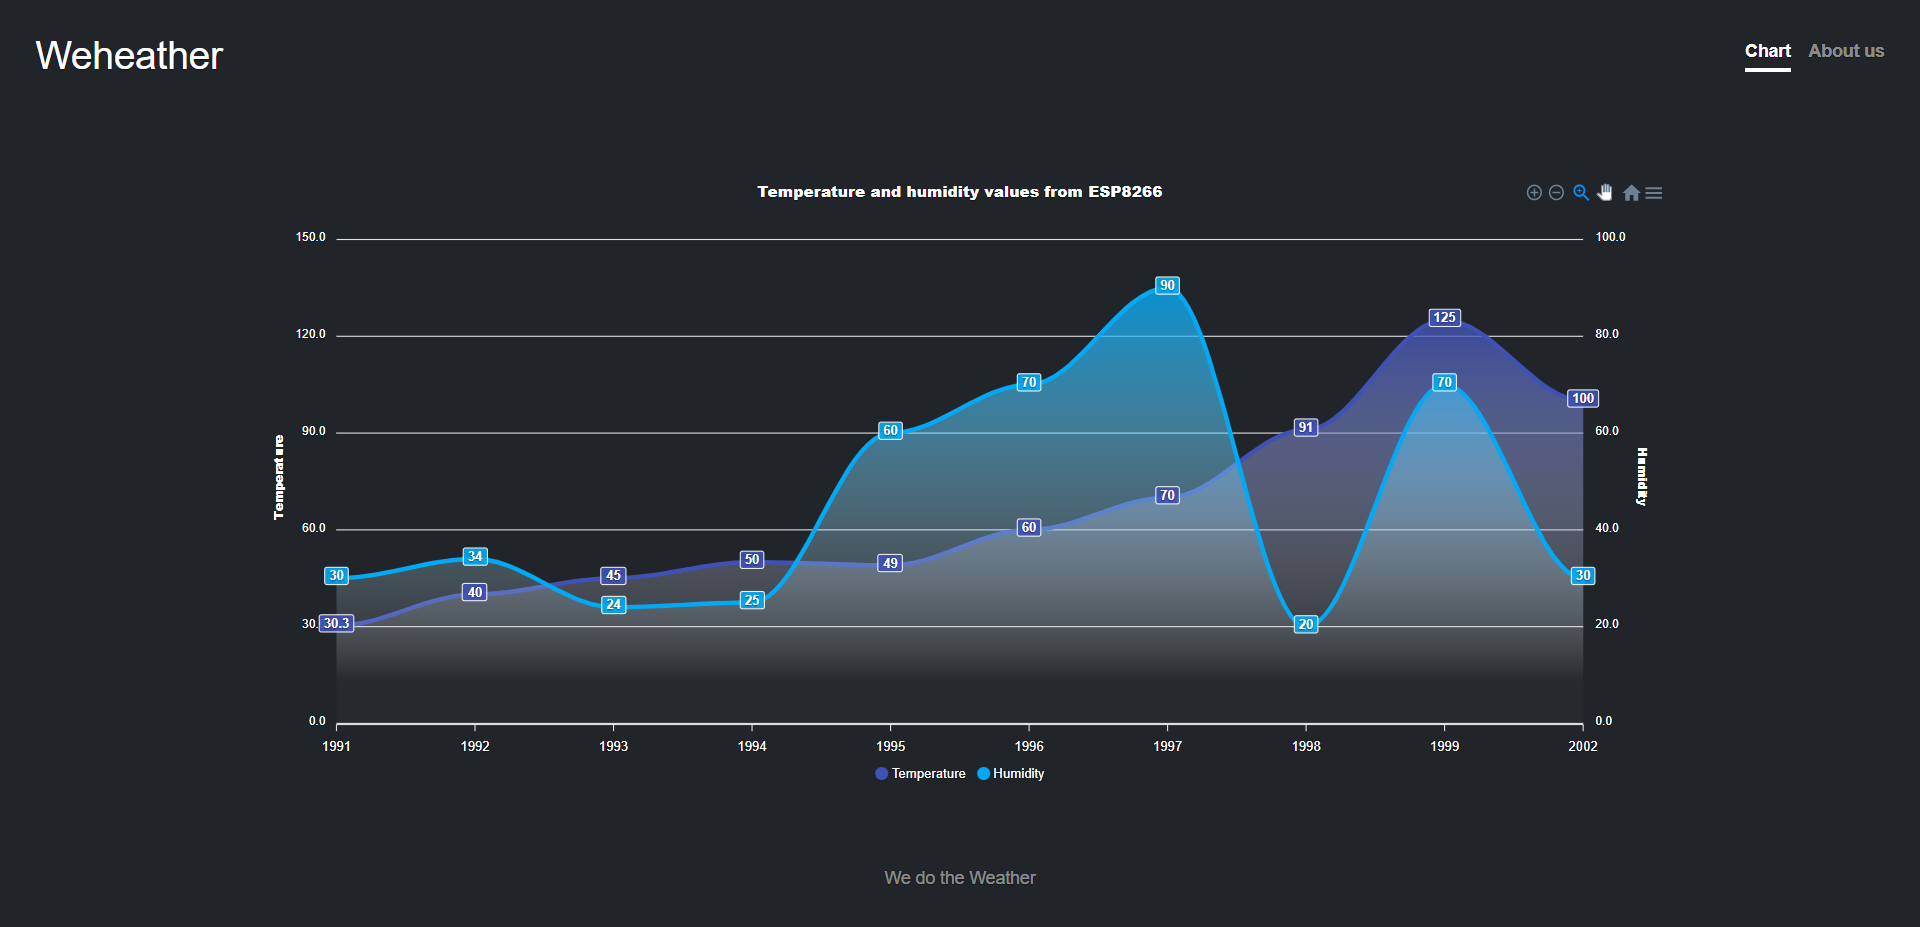Click the temperature point labeled 45
The width and height of the screenshot is (1920, 927).
coord(614,576)
